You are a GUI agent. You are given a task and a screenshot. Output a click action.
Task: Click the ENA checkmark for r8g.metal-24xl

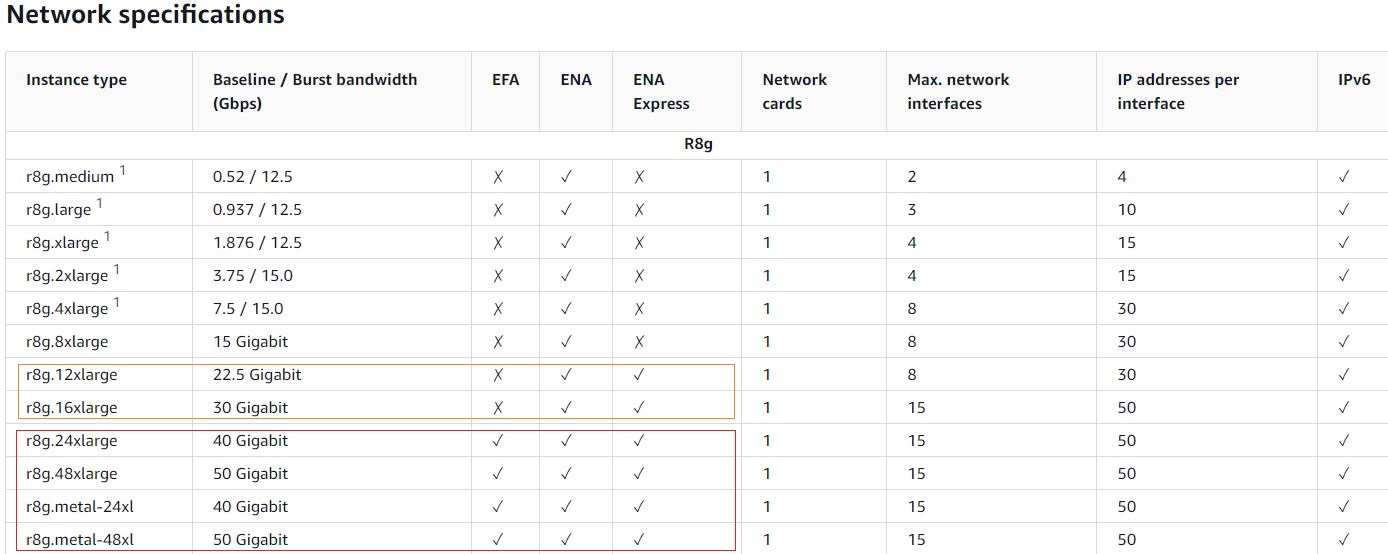pos(566,507)
